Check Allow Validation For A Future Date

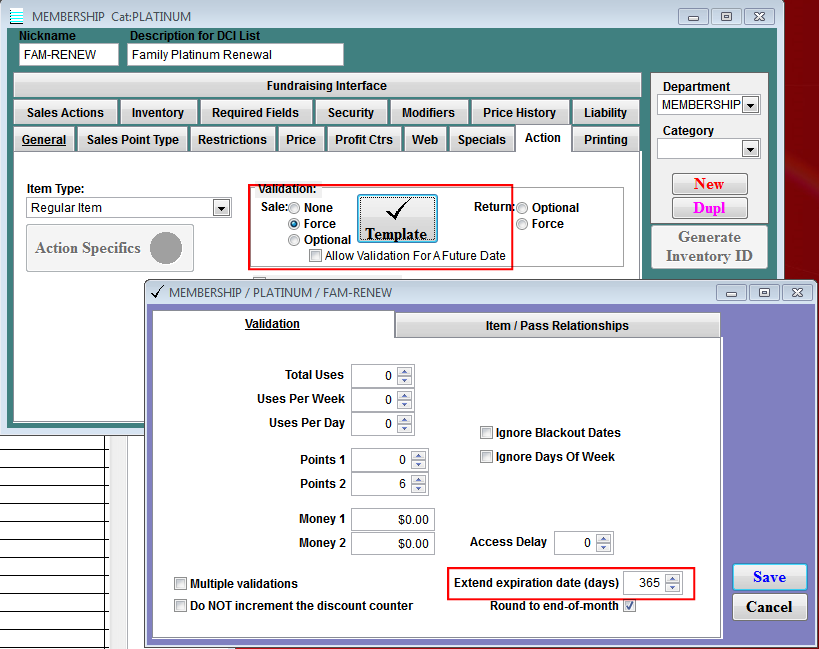[x=316, y=255]
